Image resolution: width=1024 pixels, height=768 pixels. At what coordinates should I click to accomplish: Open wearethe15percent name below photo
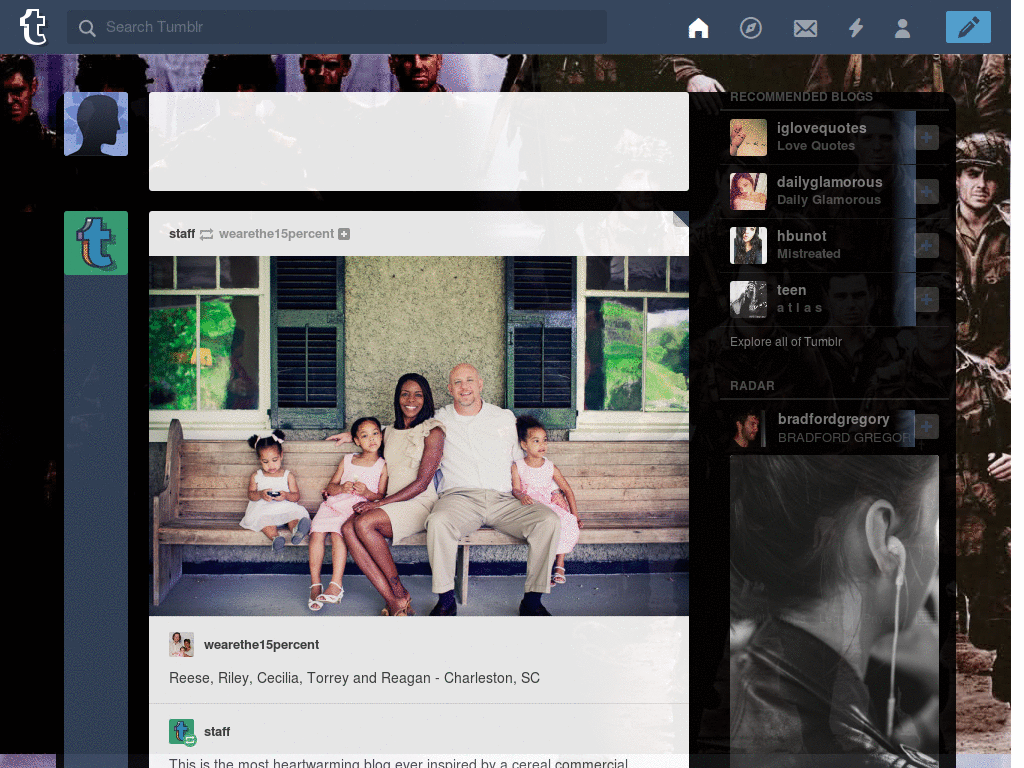click(261, 645)
